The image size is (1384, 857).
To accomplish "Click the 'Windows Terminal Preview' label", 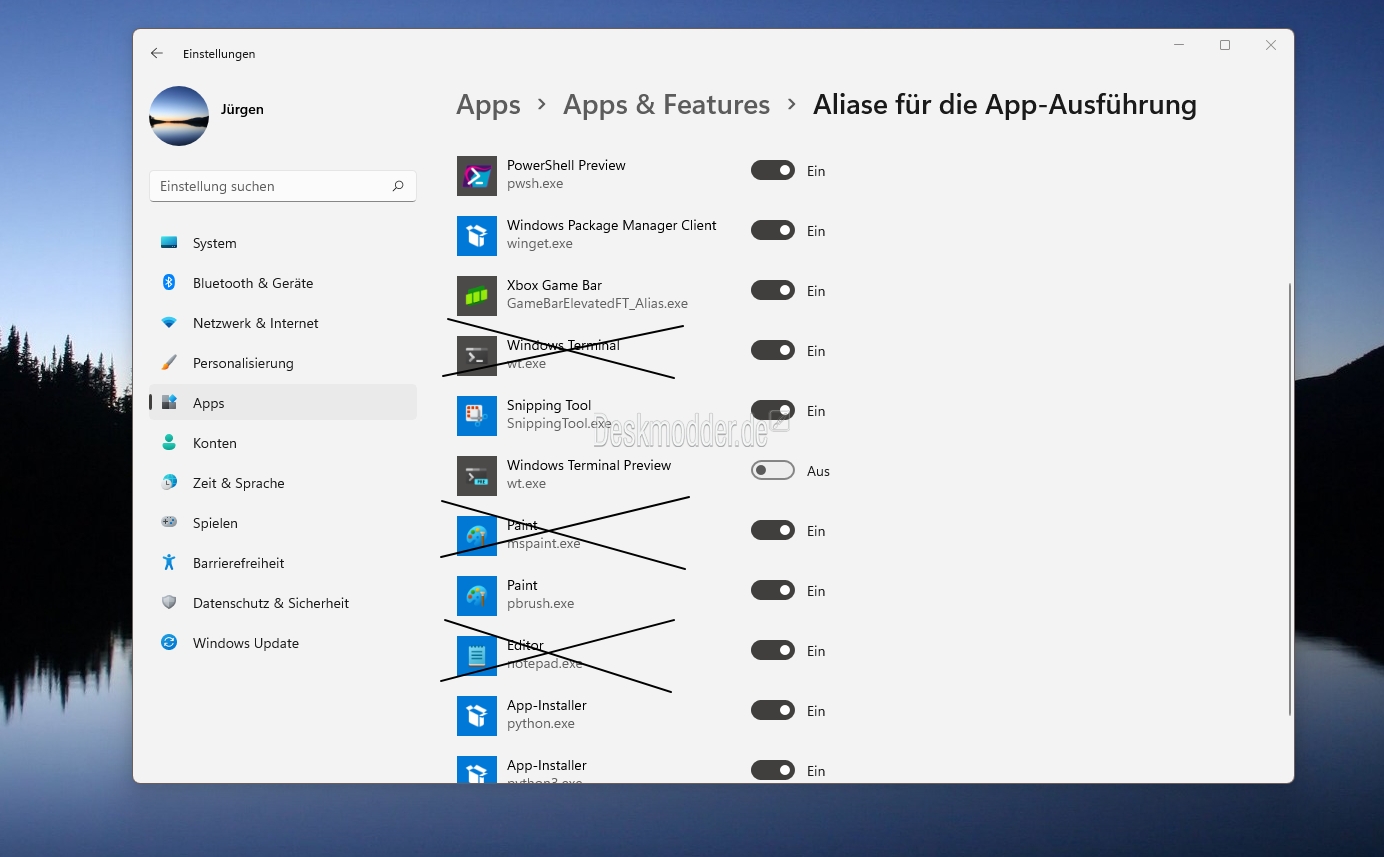I will click(589, 465).
